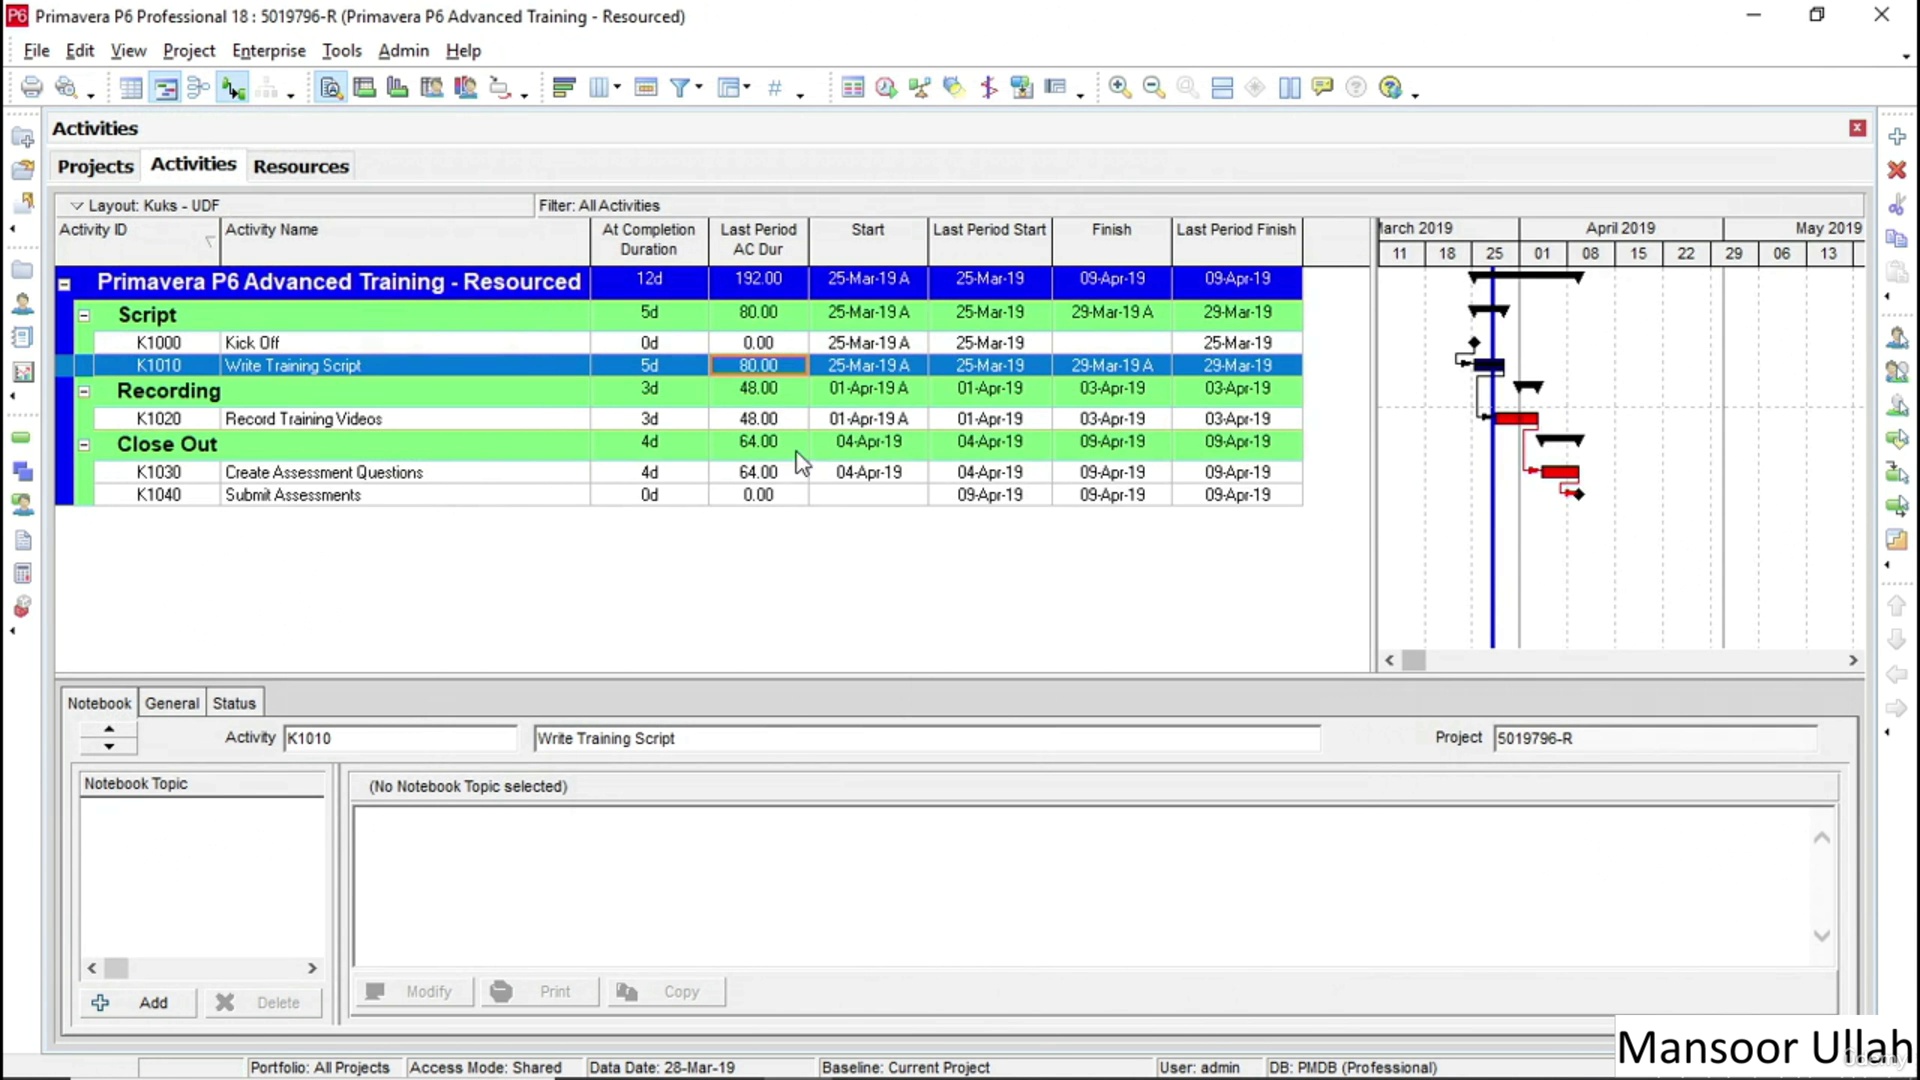The width and height of the screenshot is (1920, 1080).
Task: Toggle the Trace Logic view button
Action: (x=233, y=88)
